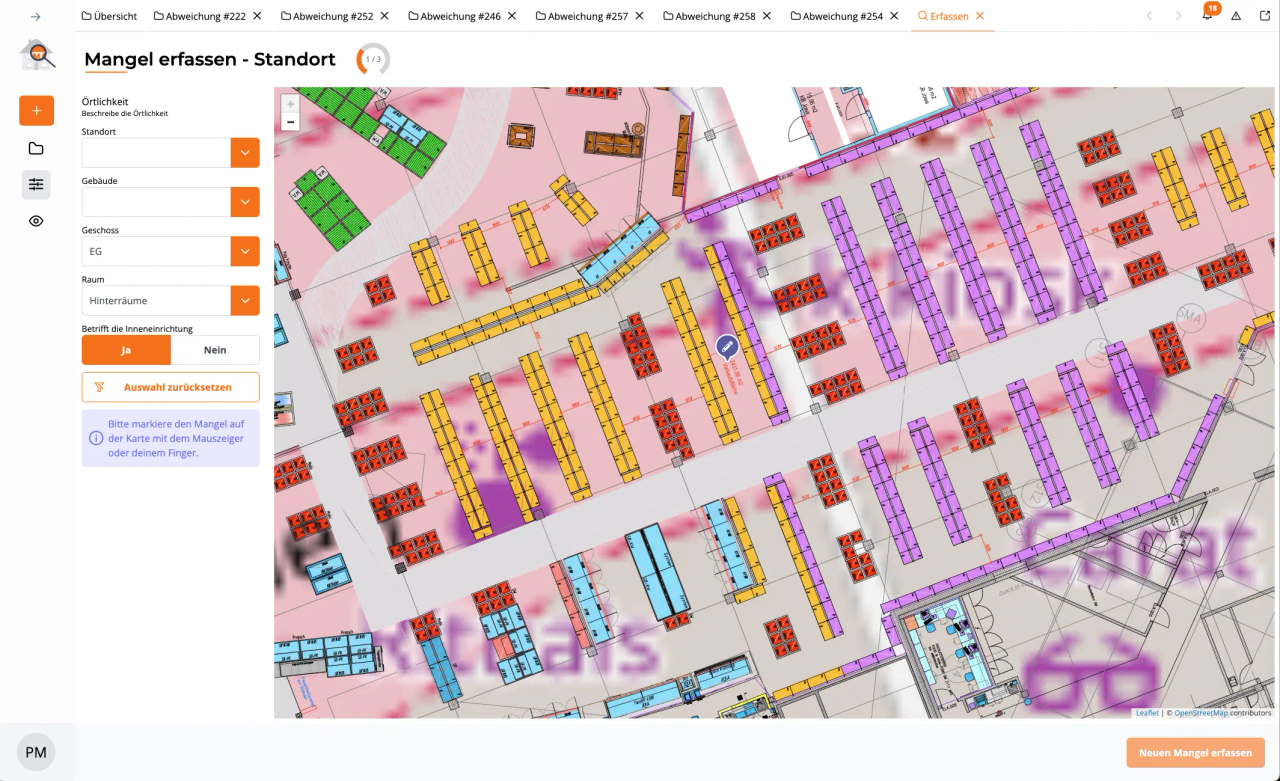Click the warning triangle icon

click(1236, 16)
